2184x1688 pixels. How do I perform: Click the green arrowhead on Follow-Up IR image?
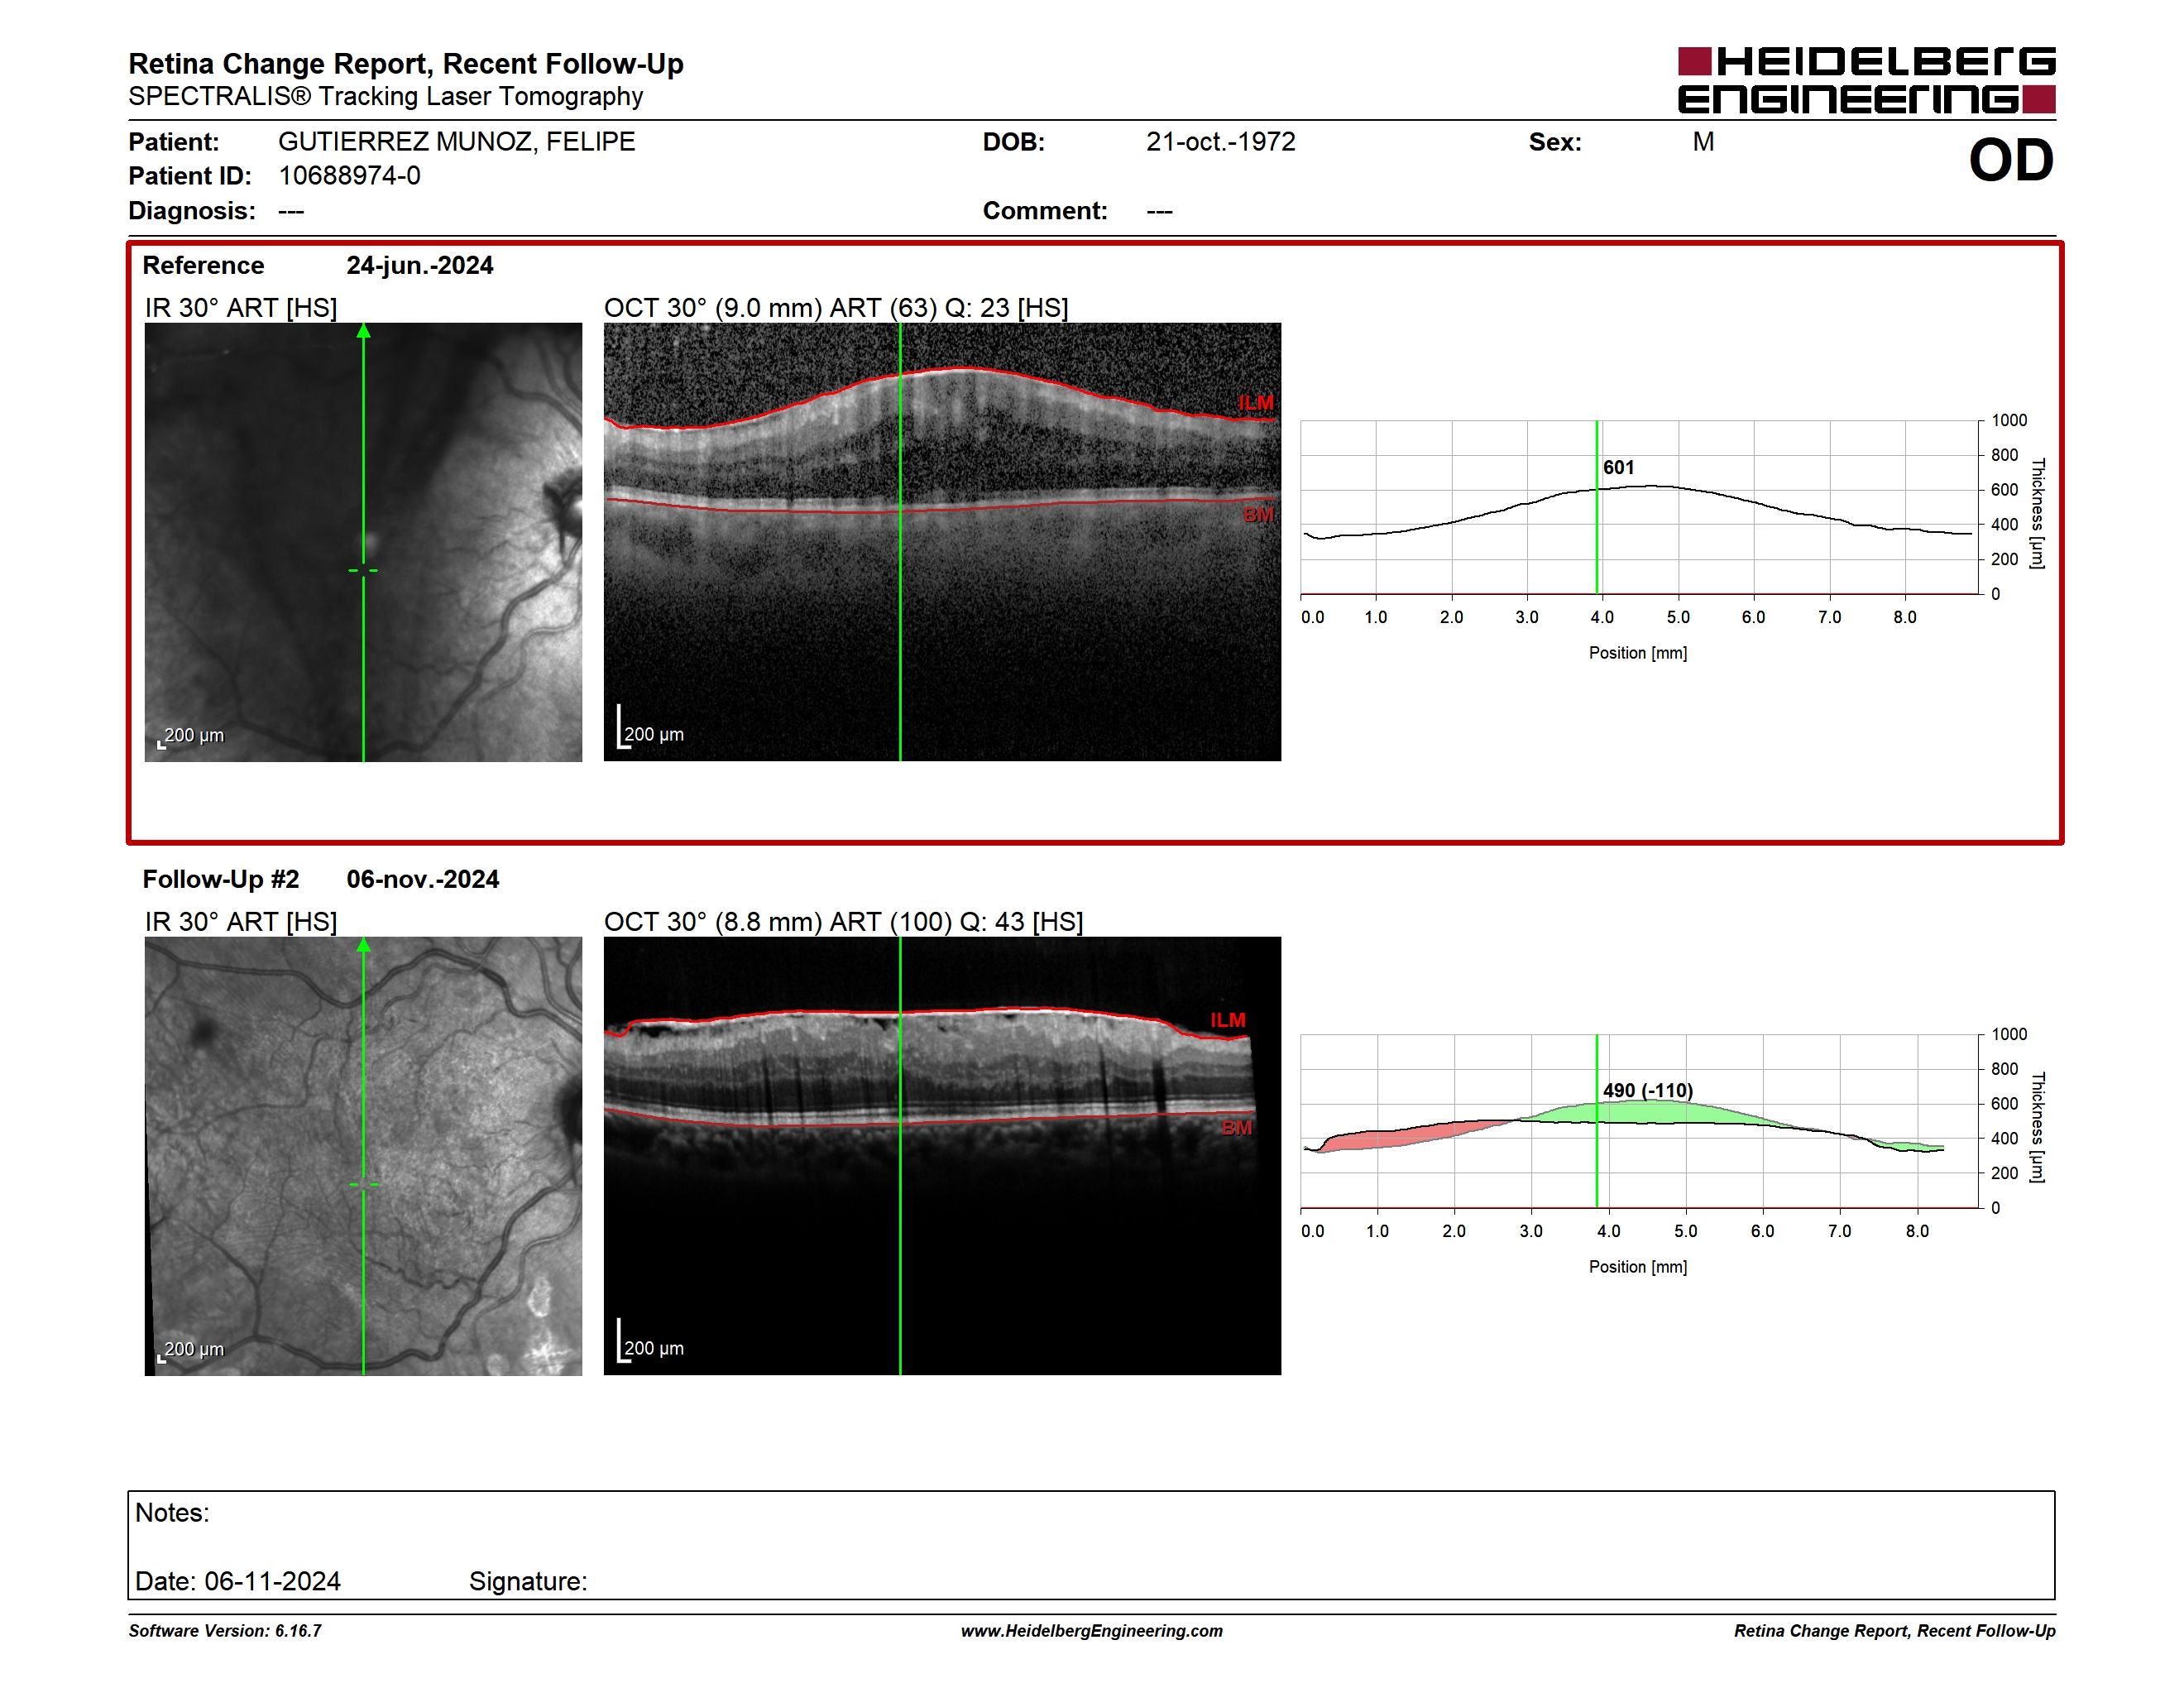coord(364,945)
